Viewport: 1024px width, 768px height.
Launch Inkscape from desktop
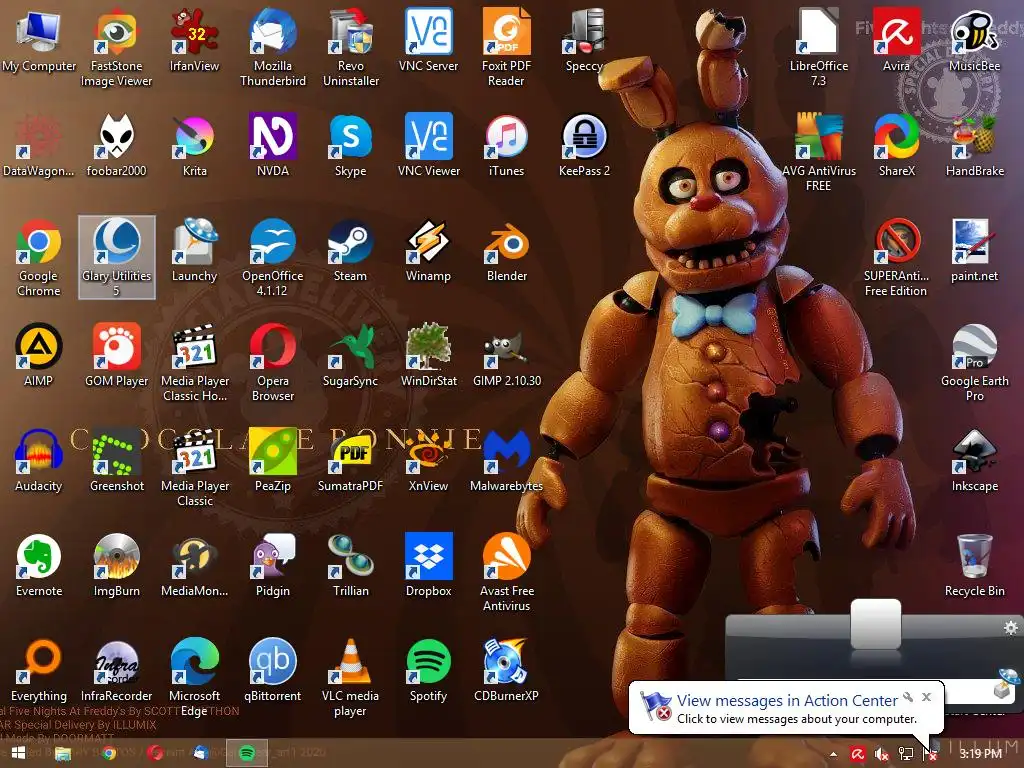(x=974, y=461)
